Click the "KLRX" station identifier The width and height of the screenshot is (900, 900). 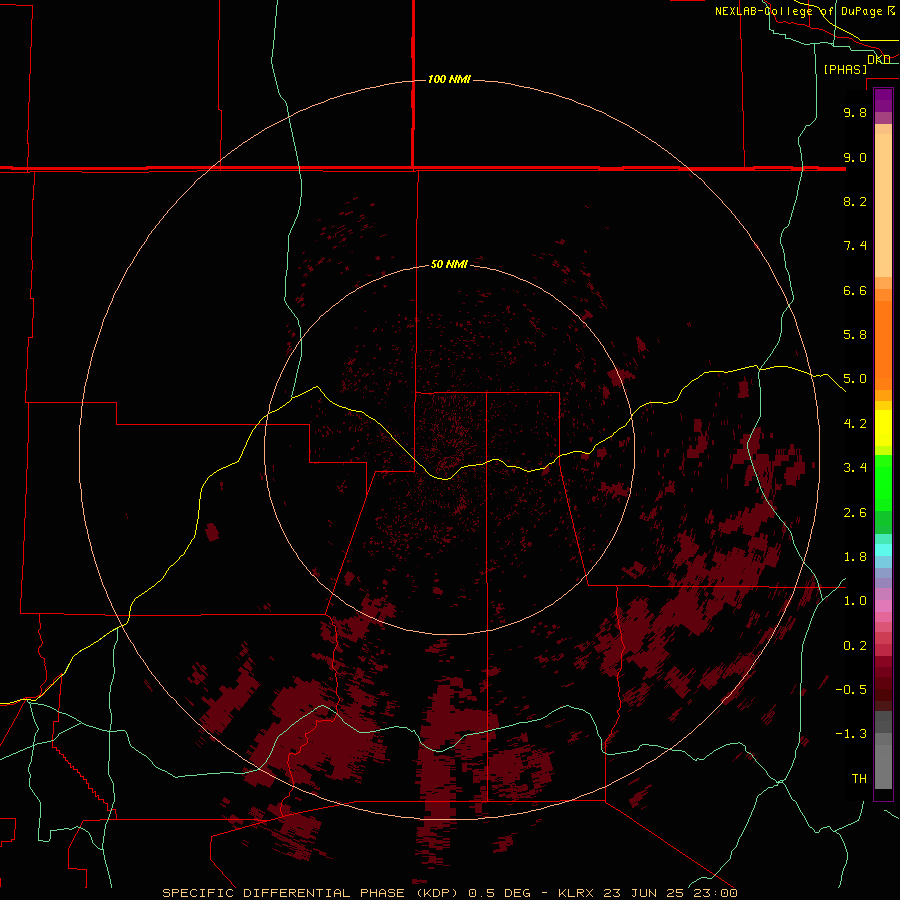pyautogui.click(x=577, y=893)
